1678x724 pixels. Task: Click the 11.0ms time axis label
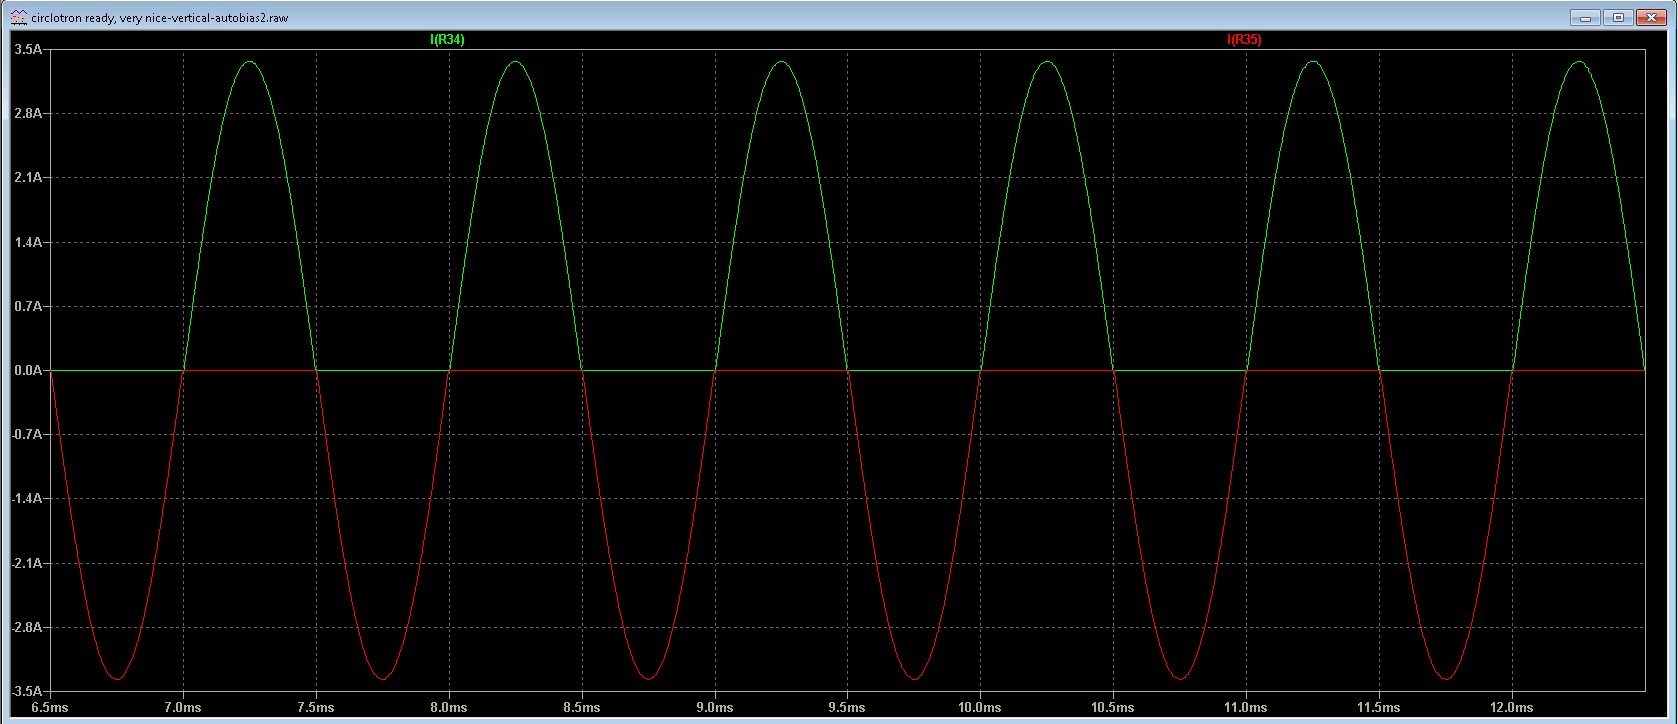click(1246, 707)
